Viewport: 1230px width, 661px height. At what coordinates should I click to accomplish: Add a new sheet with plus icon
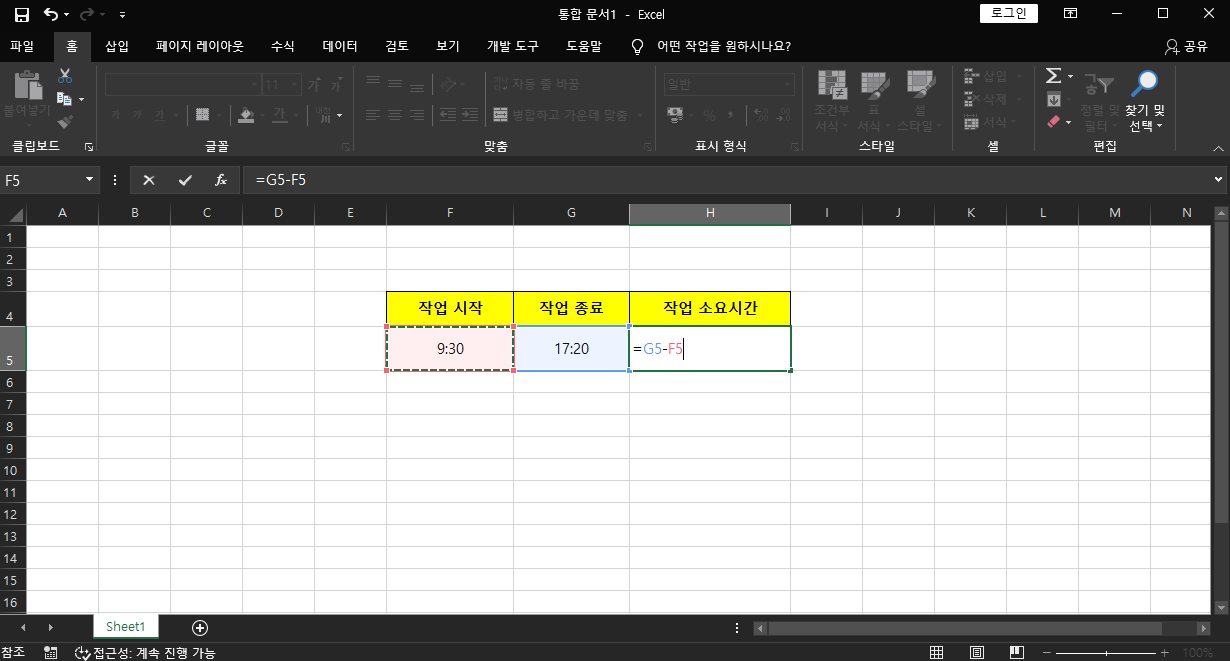coord(200,627)
